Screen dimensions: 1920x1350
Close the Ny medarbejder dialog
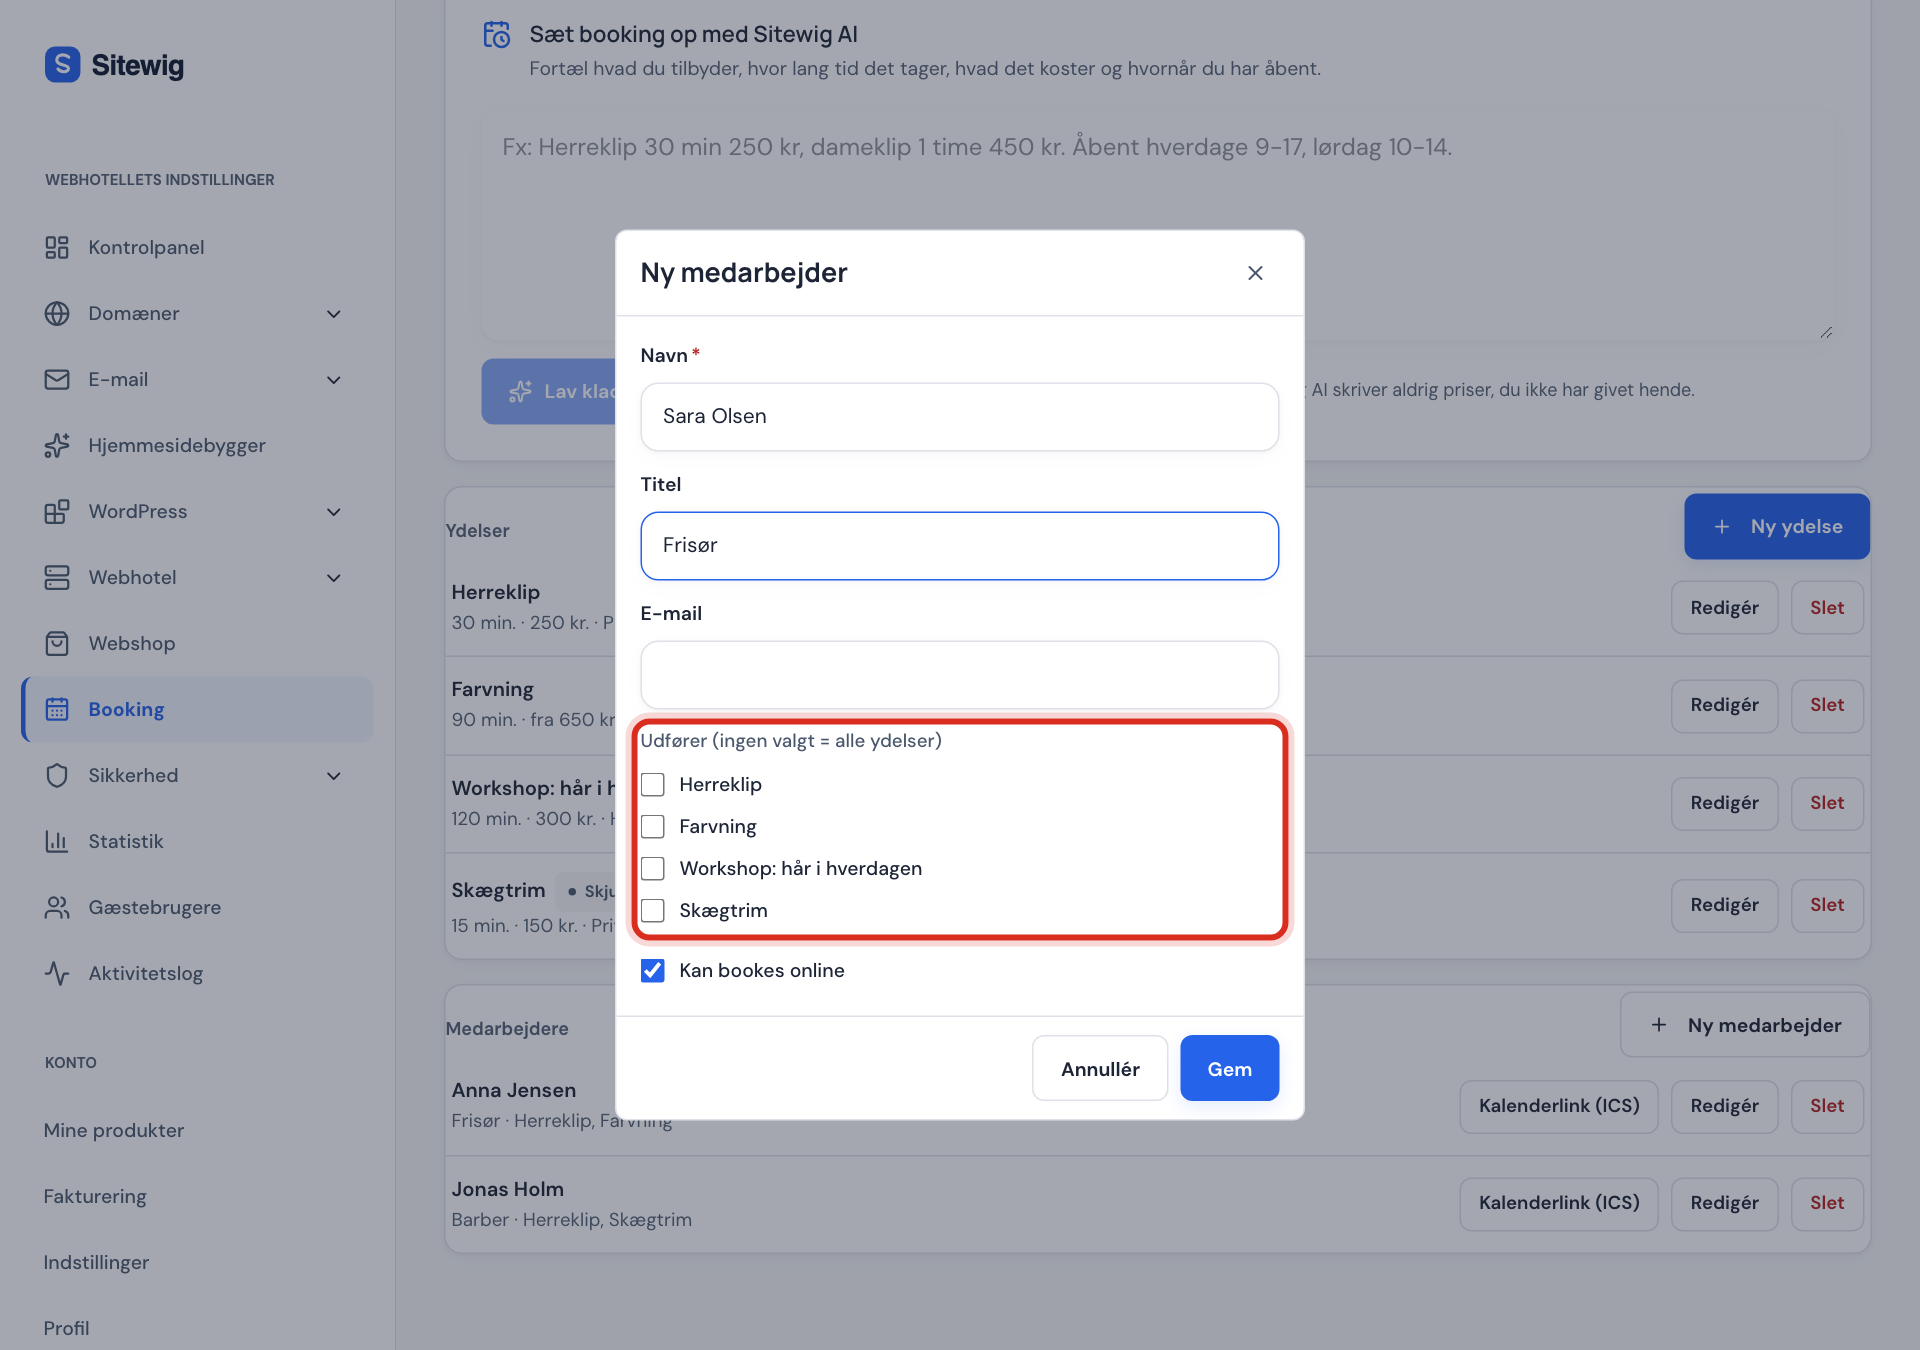click(x=1255, y=273)
